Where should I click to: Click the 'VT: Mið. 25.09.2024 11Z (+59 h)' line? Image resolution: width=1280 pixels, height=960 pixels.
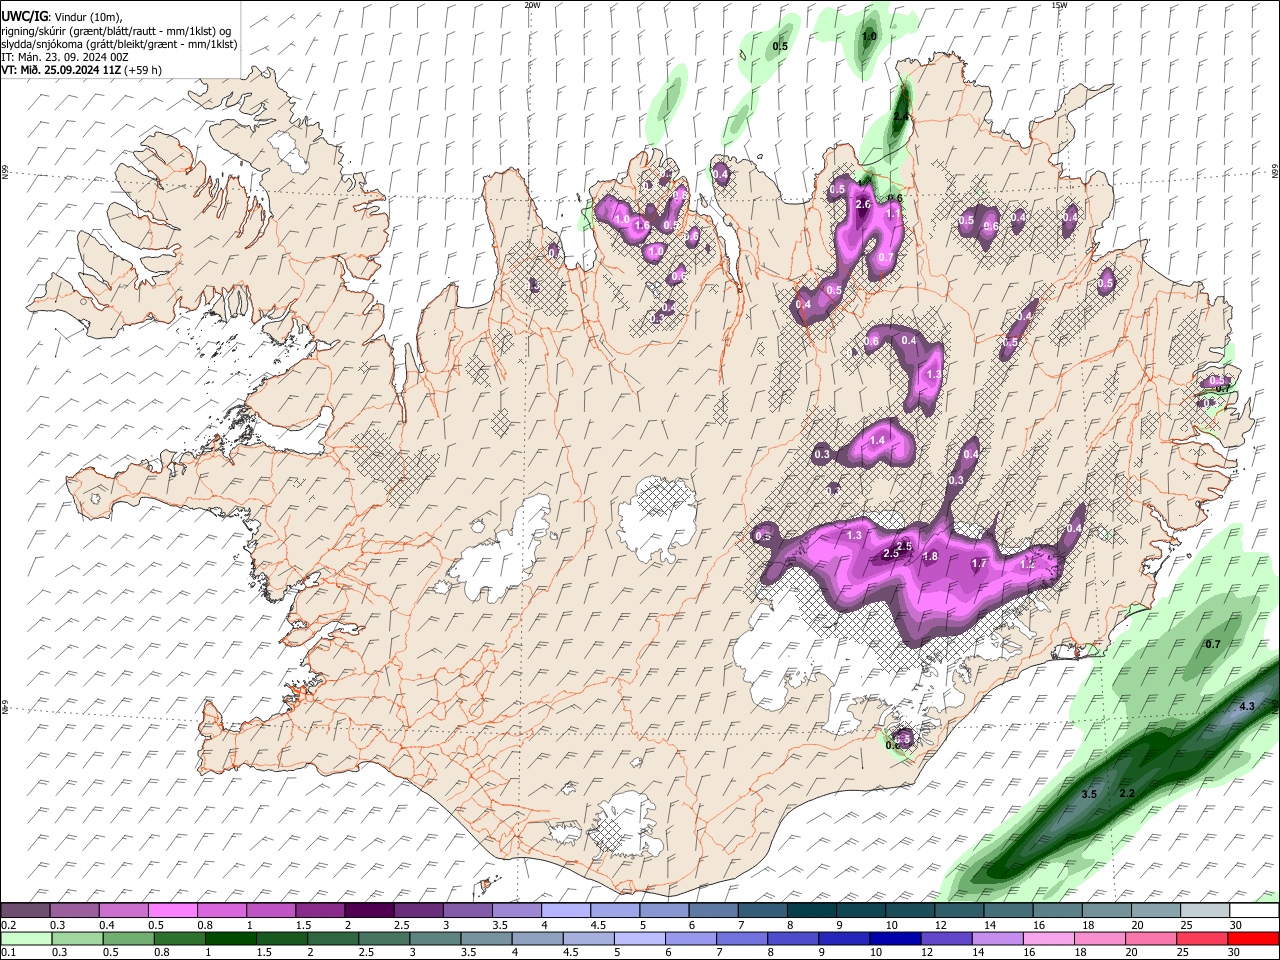coord(82,70)
